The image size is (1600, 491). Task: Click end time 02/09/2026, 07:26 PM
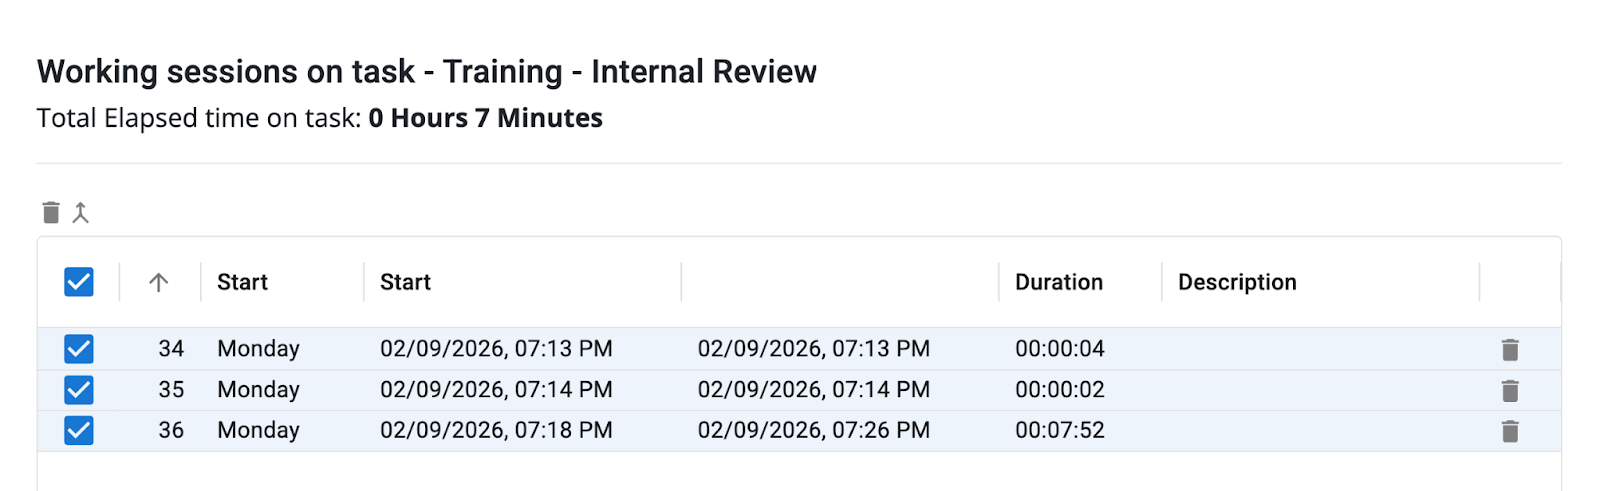(814, 431)
